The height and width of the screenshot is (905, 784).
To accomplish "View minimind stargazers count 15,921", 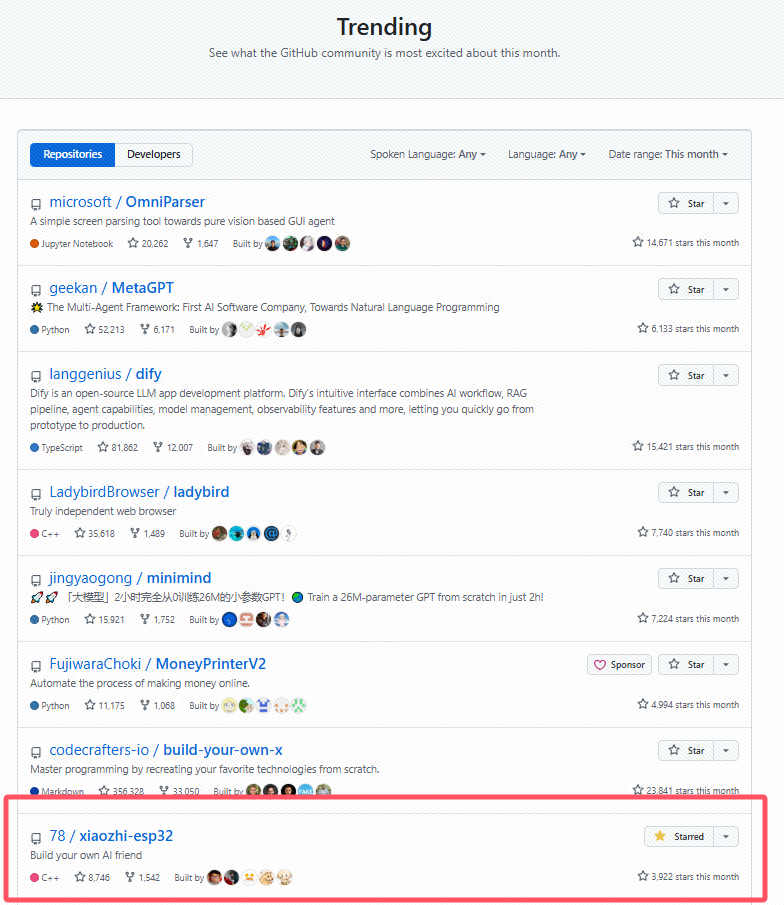I will coord(104,619).
